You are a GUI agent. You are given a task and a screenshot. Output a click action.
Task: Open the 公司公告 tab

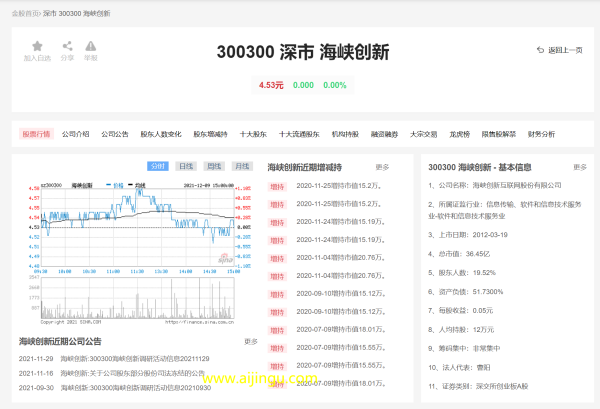click(x=115, y=134)
